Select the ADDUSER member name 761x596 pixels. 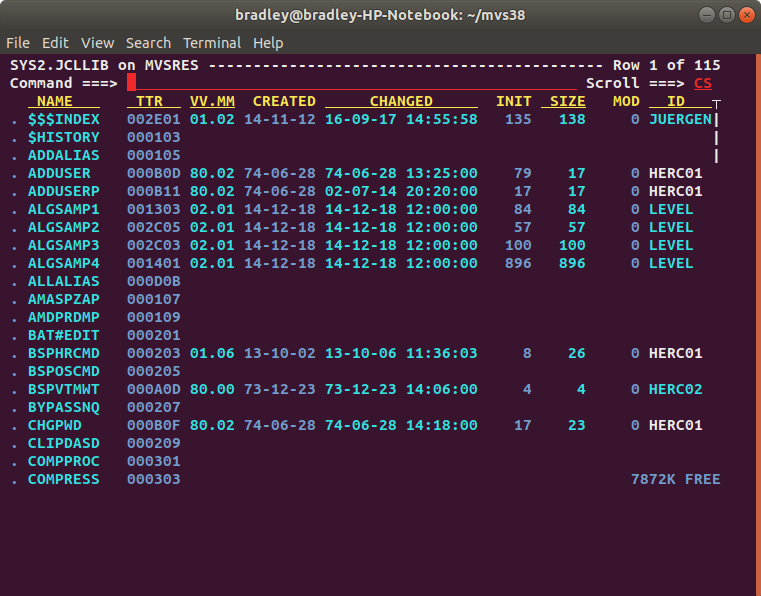pyautogui.click(x=59, y=173)
